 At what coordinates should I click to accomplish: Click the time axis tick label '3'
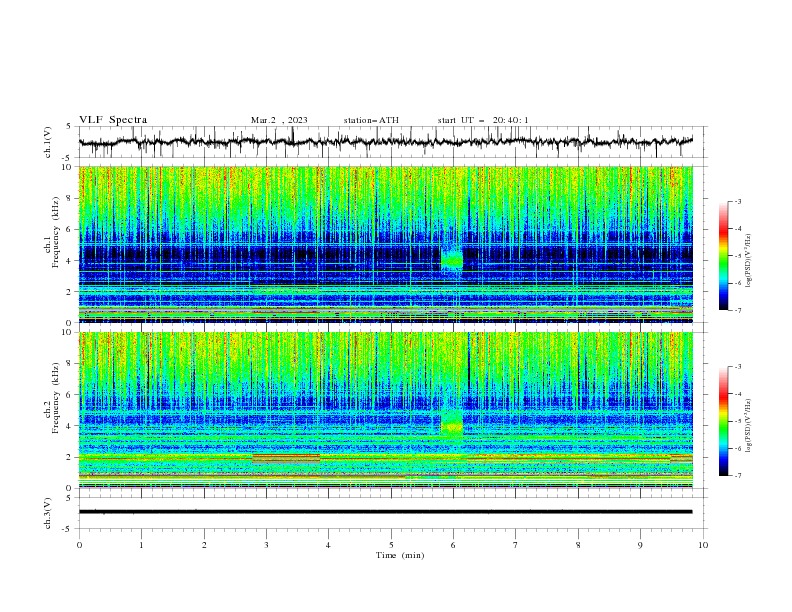click(x=266, y=545)
